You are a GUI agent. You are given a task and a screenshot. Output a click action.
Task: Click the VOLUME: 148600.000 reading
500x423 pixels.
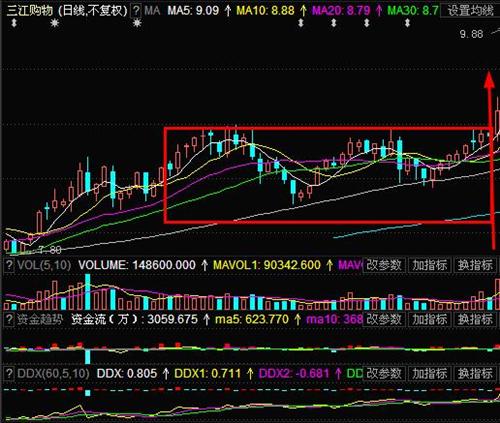[137, 265]
